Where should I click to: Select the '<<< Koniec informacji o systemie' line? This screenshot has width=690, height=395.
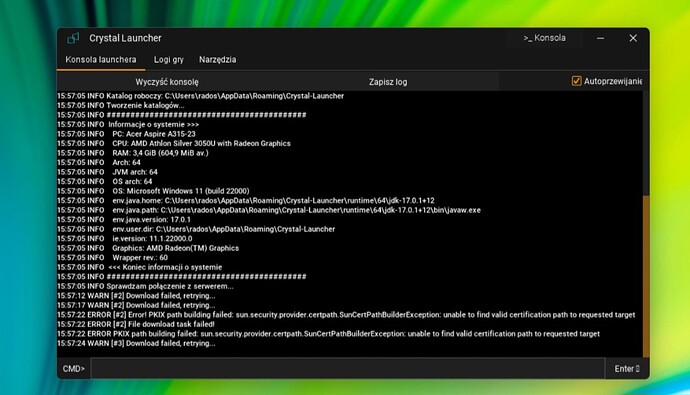(x=139, y=267)
